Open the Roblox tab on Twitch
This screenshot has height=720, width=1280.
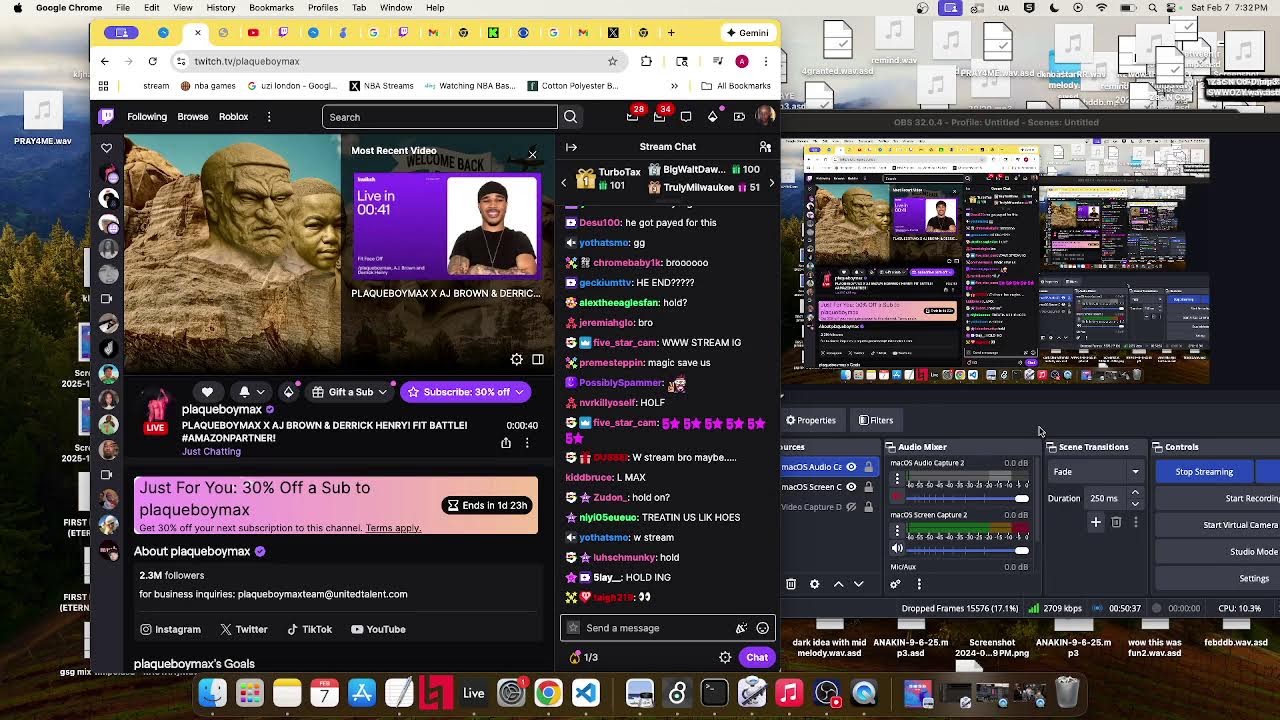click(x=233, y=117)
